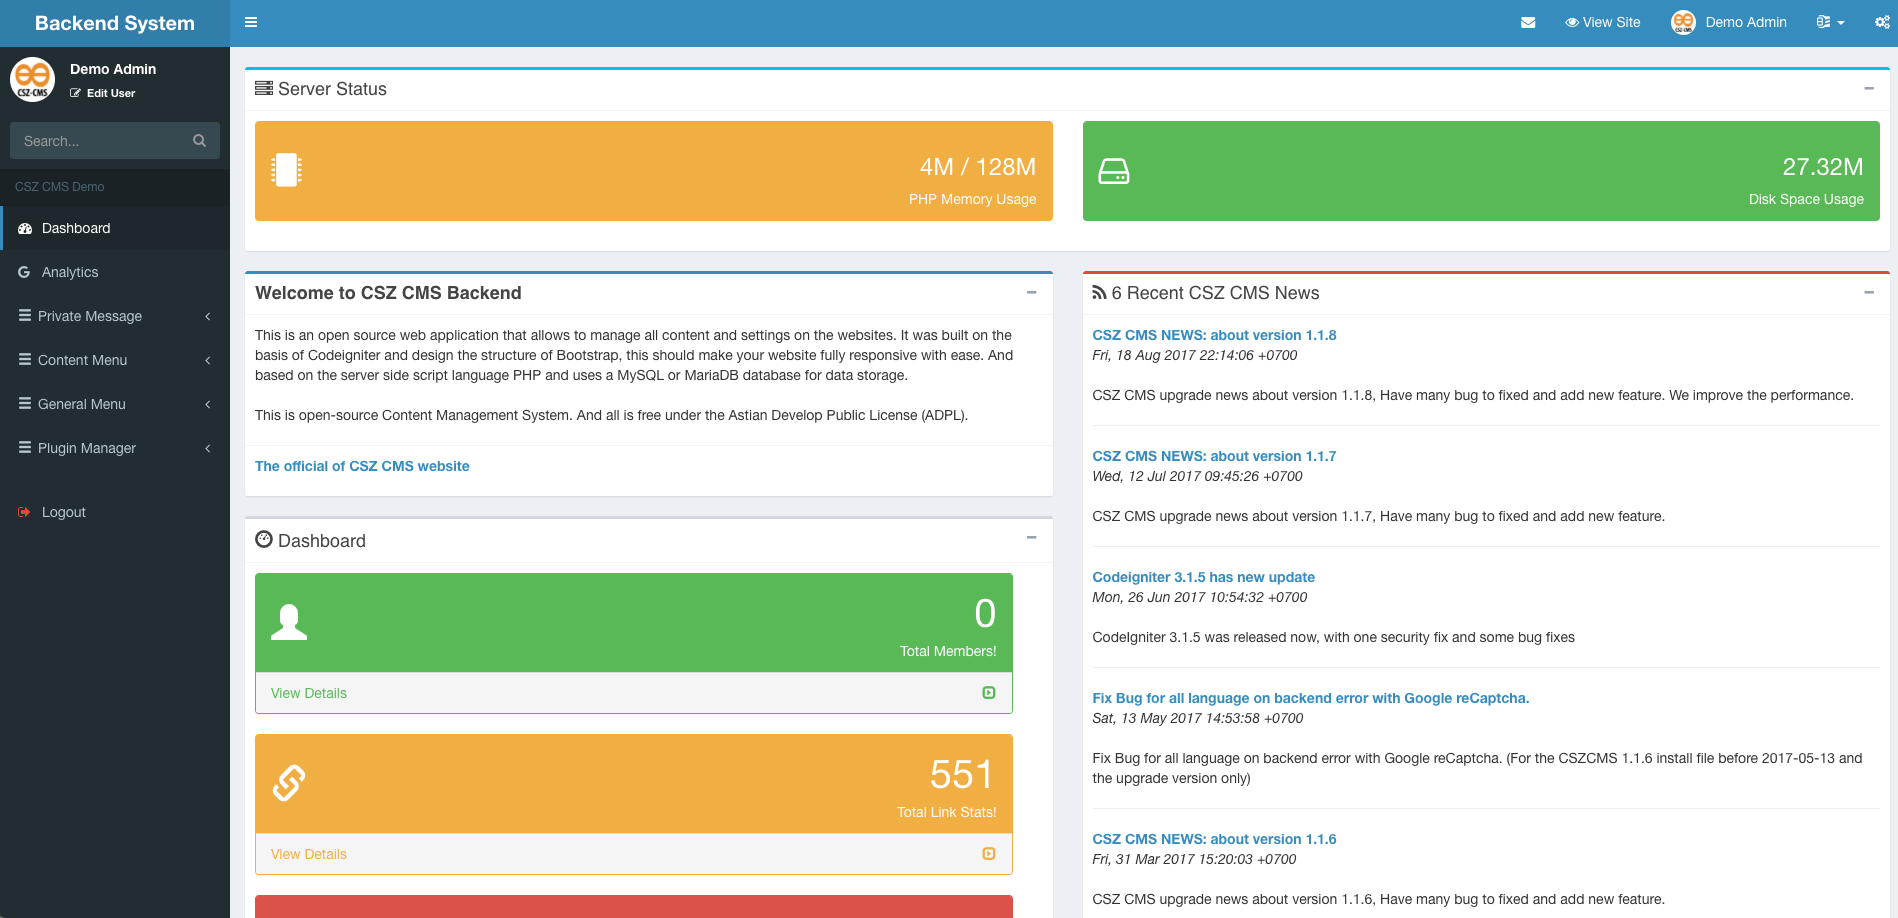Image resolution: width=1898 pixels, height=918 pixels.
Task: Click the PHP memory chip icon
Action: (287, 170)
